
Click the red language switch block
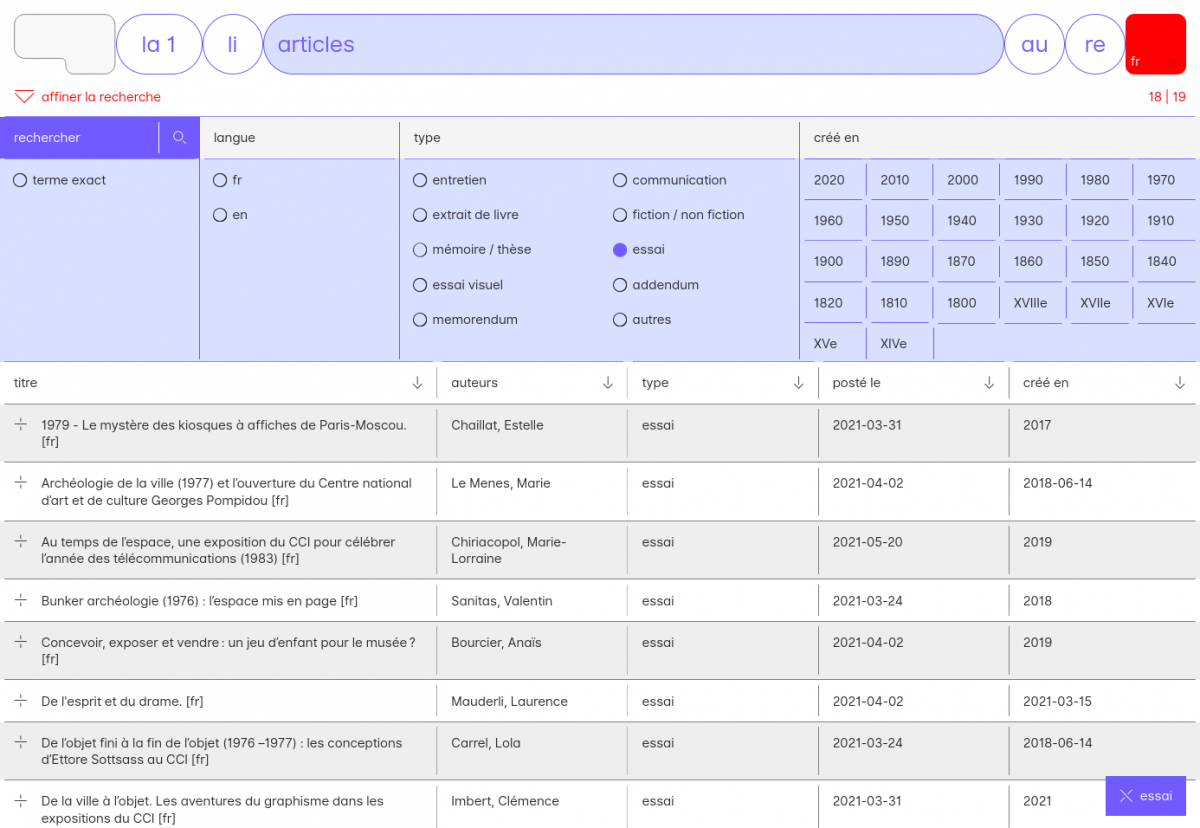pyautogui.click(x=1155, y=44)
